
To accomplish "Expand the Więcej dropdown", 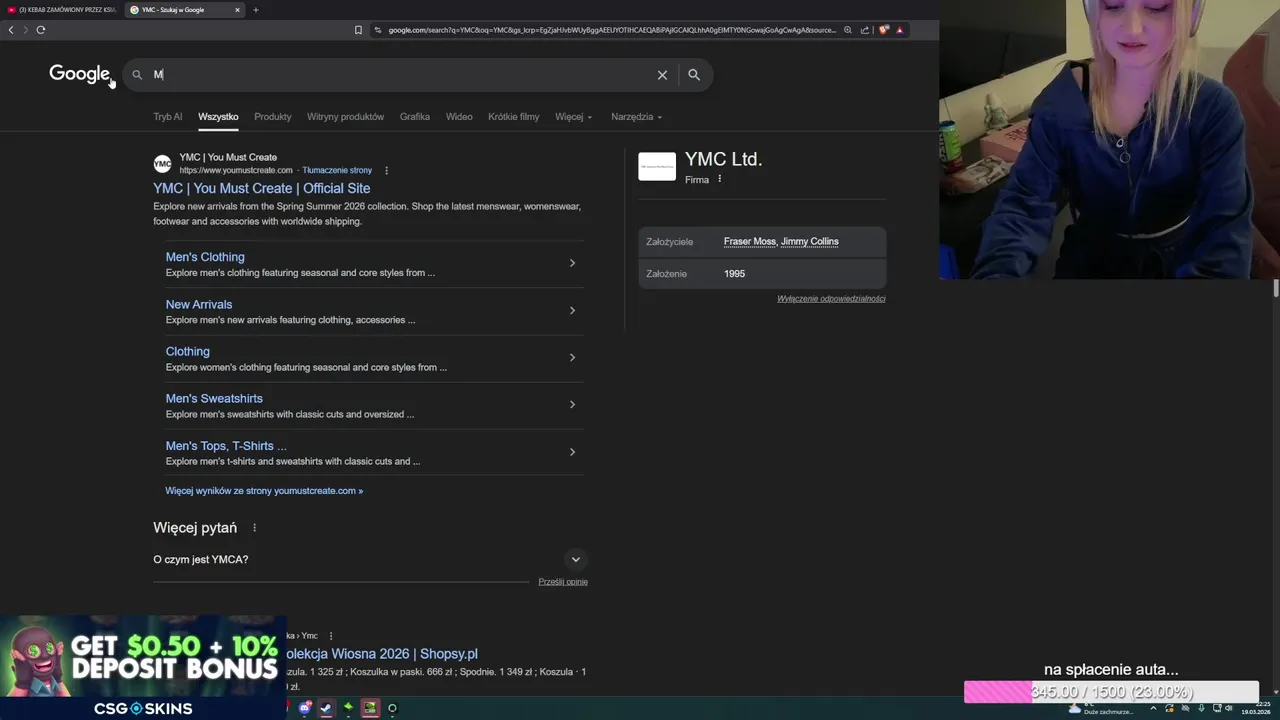I will coord(573,117).
